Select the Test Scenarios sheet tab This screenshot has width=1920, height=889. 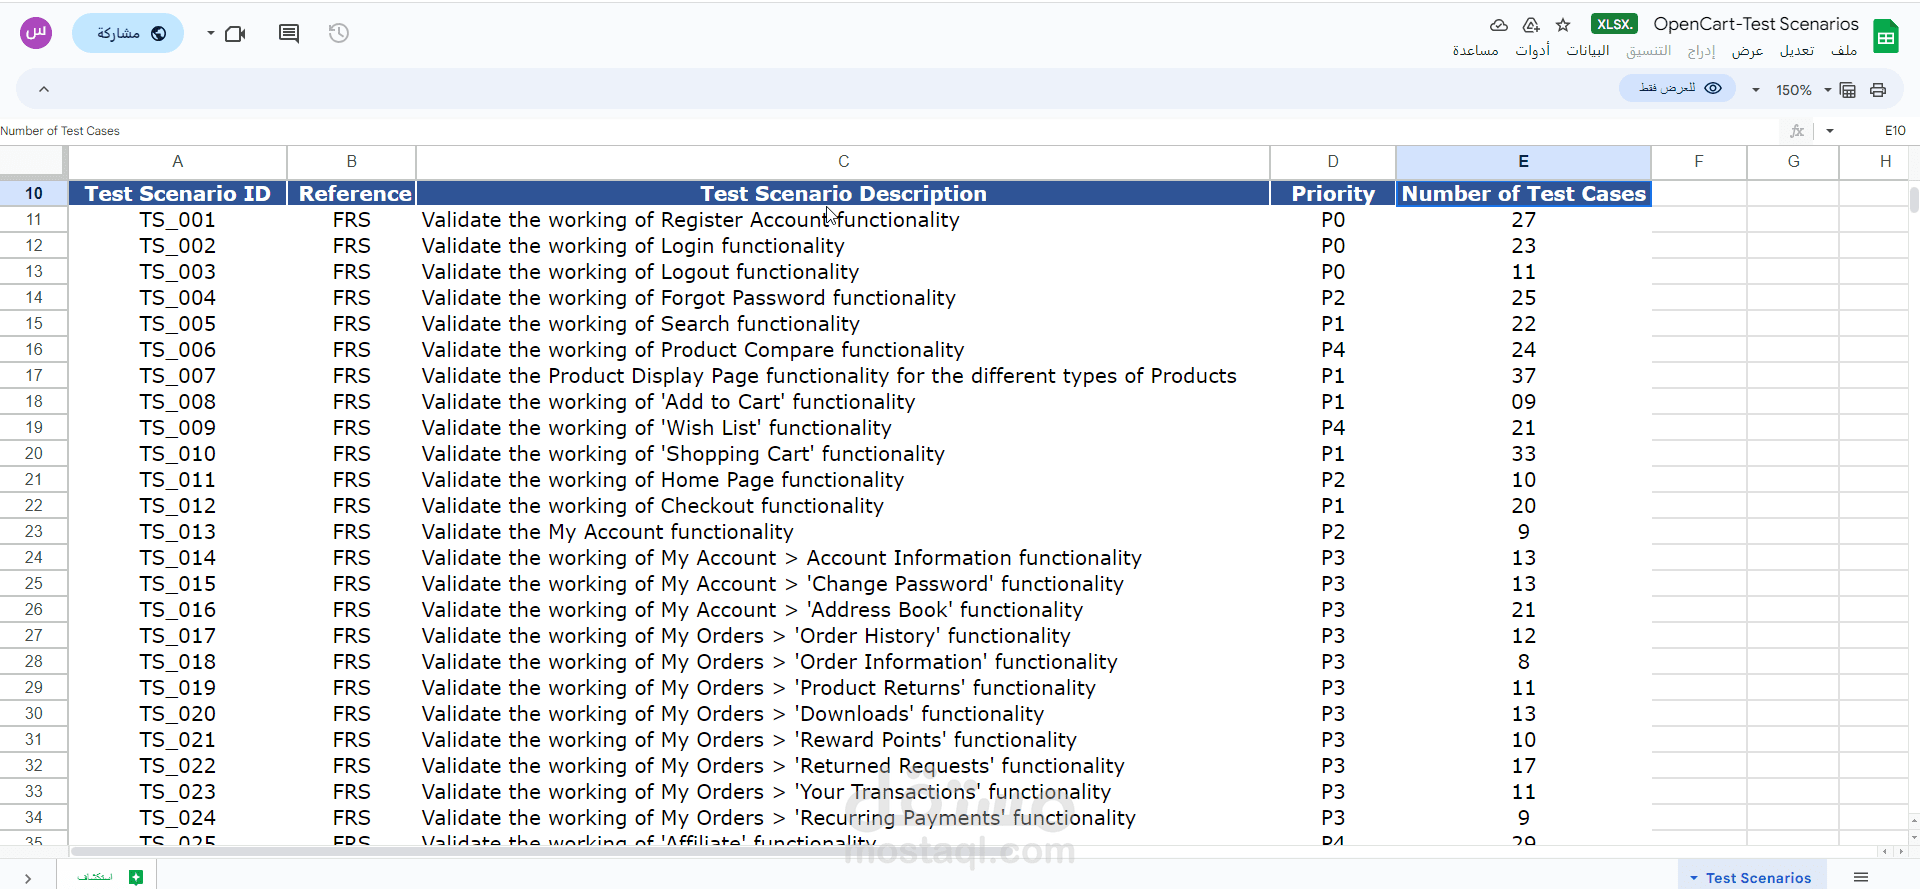1758,877
